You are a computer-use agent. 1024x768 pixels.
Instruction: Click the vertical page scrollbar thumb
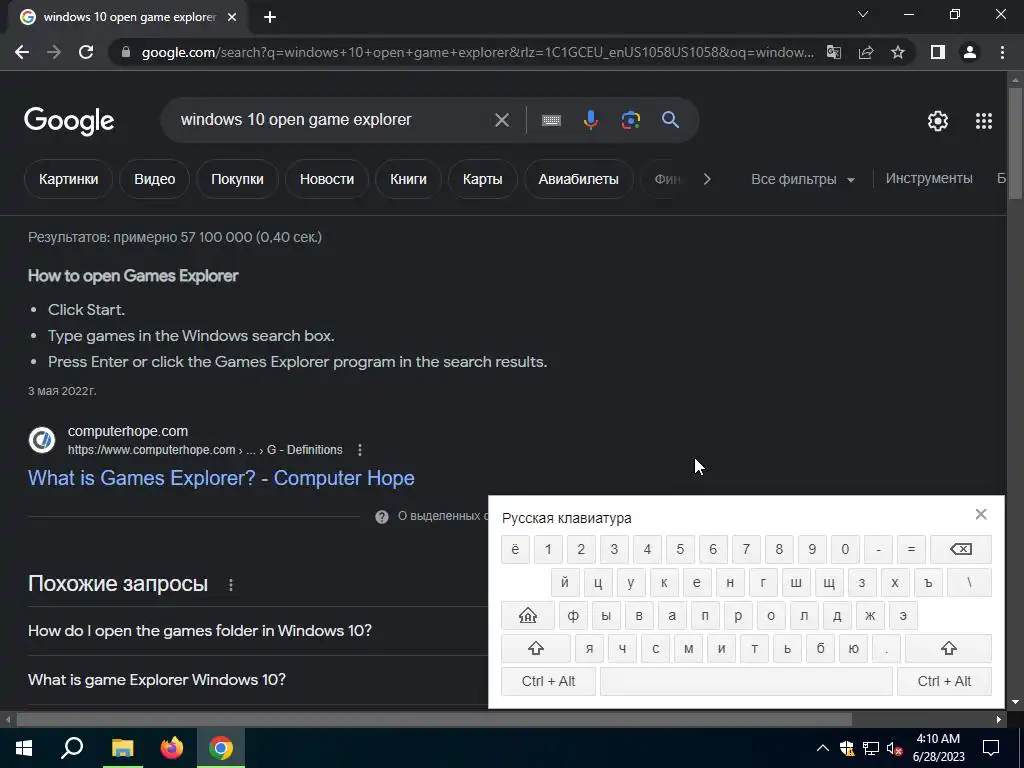pyautogui.click(x=1015, y=141)
